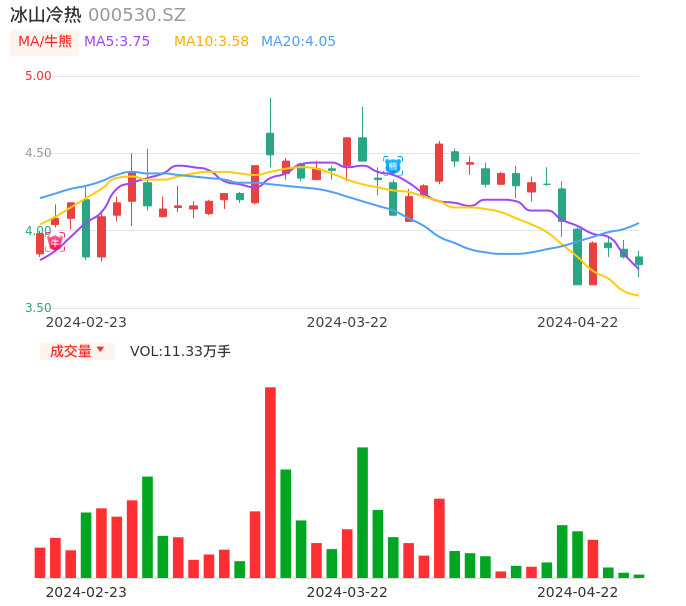Select the tallest green volume bar
686x606 pixels.
click(362, 512)
